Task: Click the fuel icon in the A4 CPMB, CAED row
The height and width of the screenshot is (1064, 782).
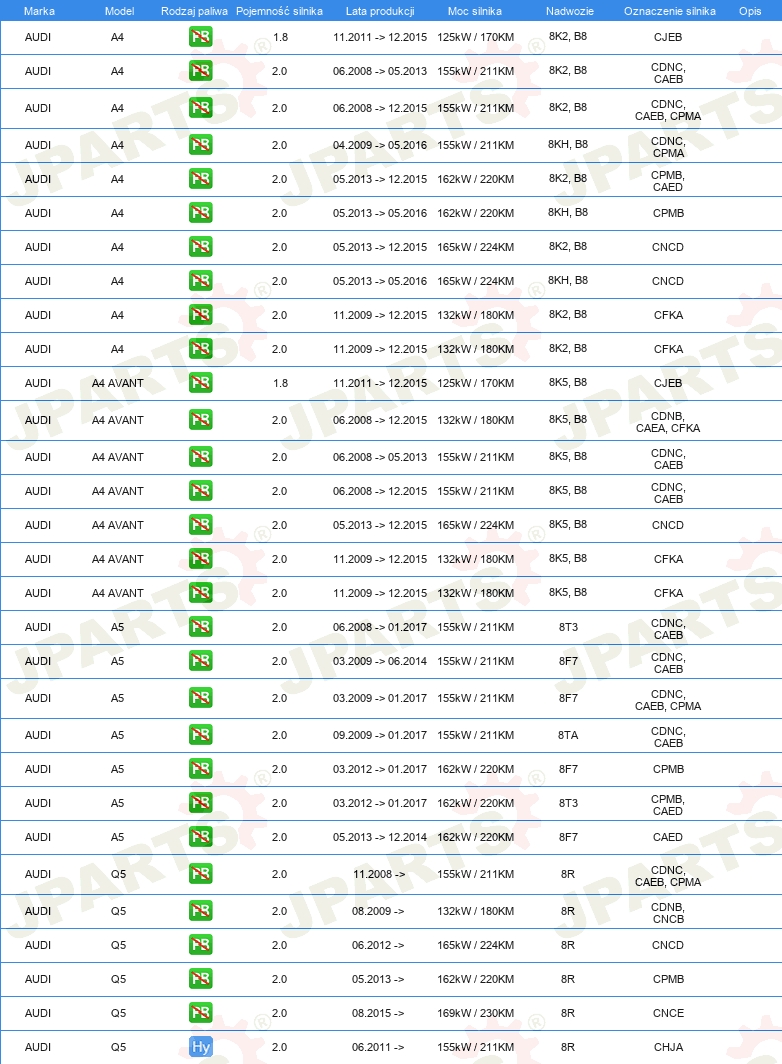Action: click(200, 179)
